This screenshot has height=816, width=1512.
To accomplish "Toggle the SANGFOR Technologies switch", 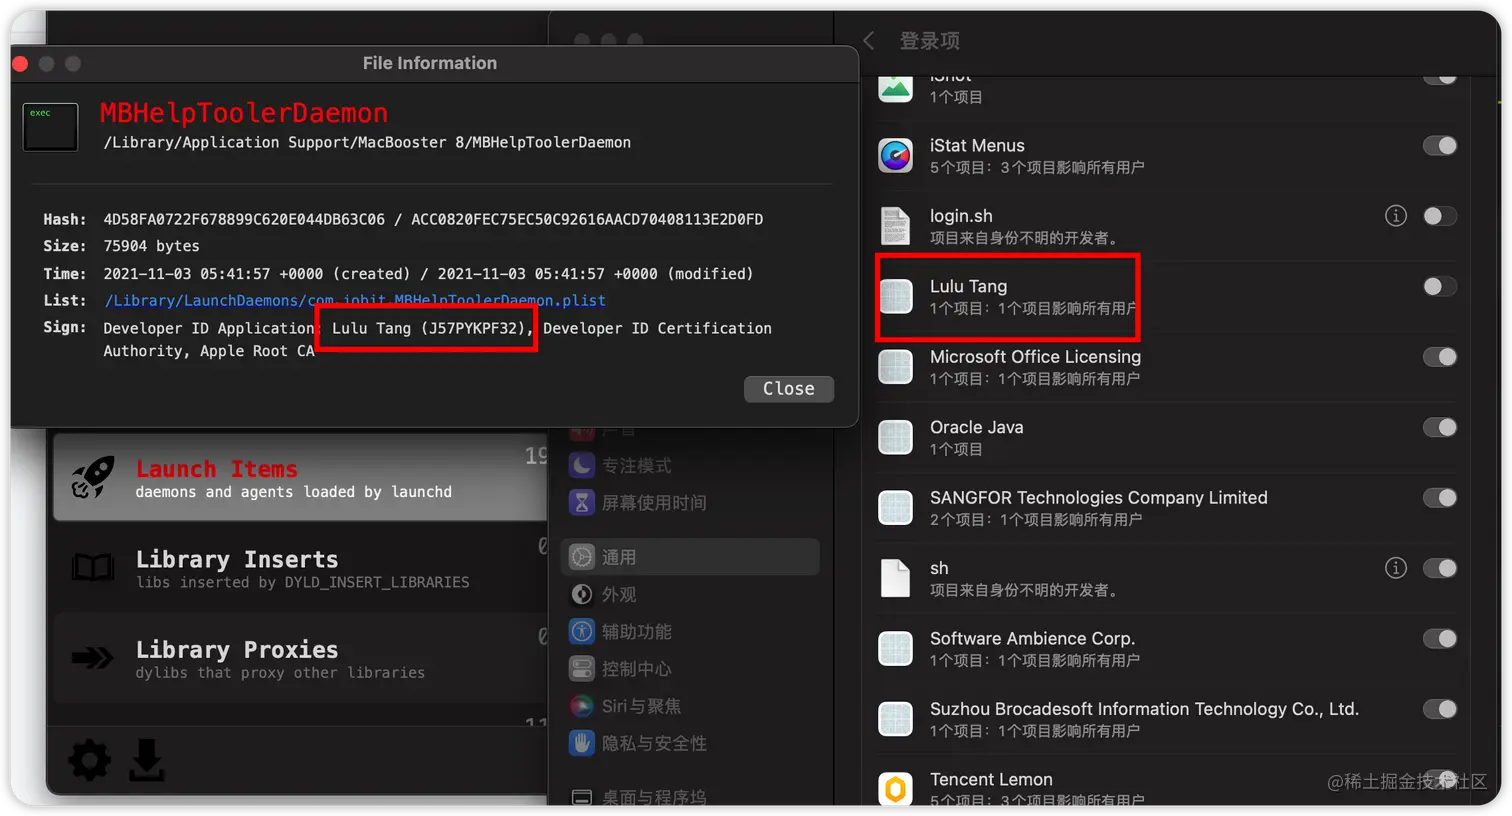I will pos(1440,498).
